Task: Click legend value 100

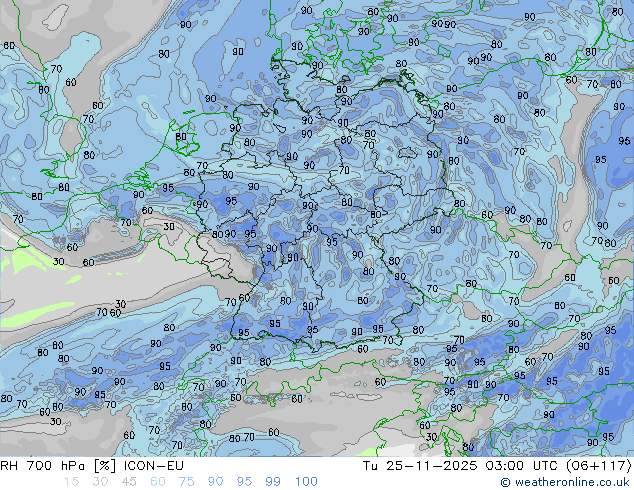Action: point(306,482)
